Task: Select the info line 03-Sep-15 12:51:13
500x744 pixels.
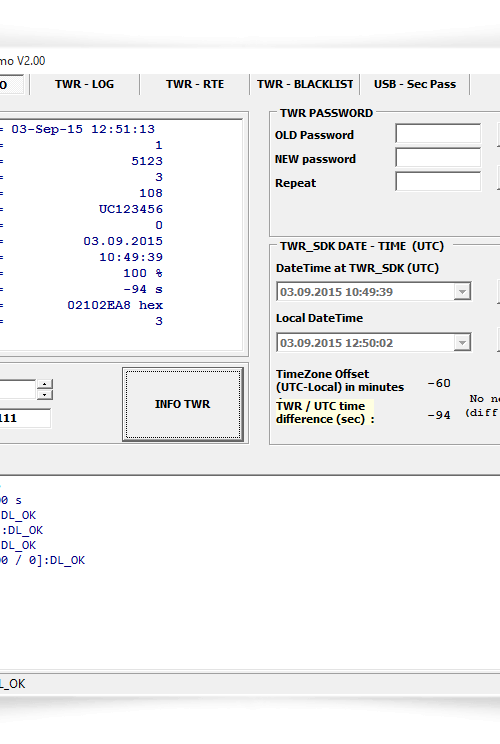Action: [x=83, y=129]
